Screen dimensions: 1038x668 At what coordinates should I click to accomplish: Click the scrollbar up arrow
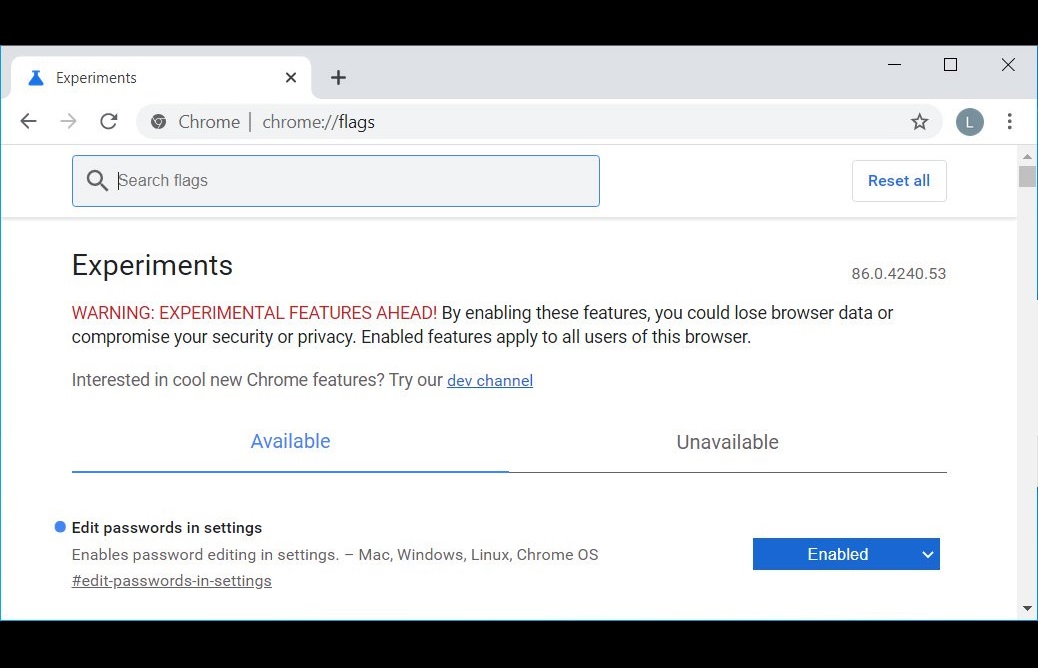[x=1027, y=156]
